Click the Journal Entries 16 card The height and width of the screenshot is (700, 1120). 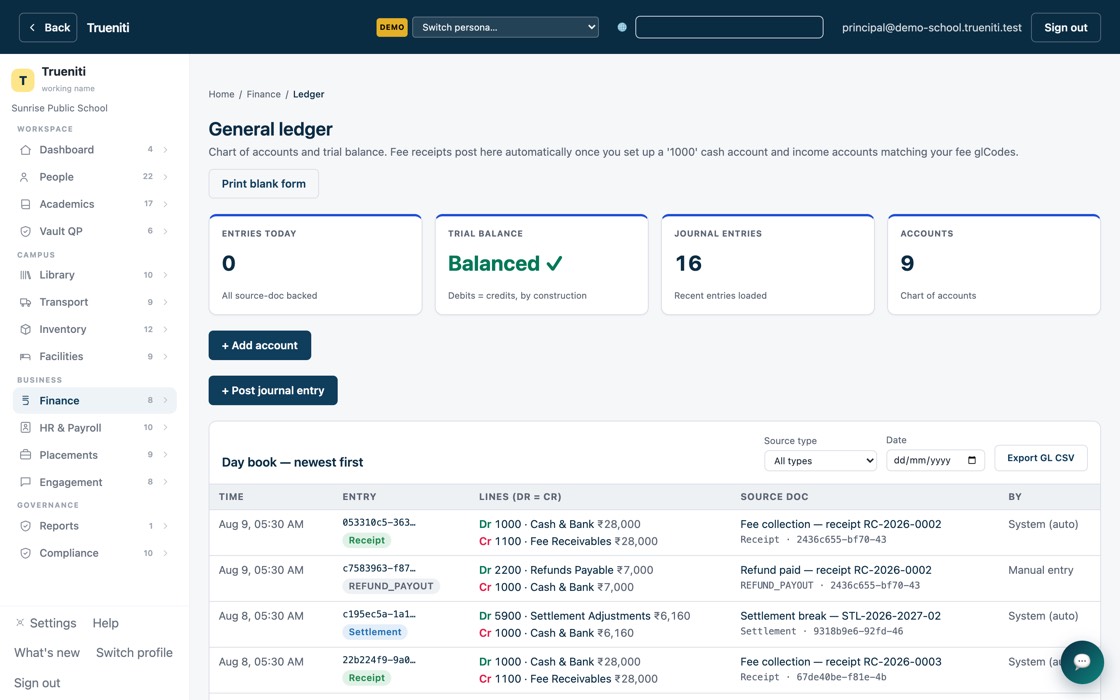click(x=768, y=264)
